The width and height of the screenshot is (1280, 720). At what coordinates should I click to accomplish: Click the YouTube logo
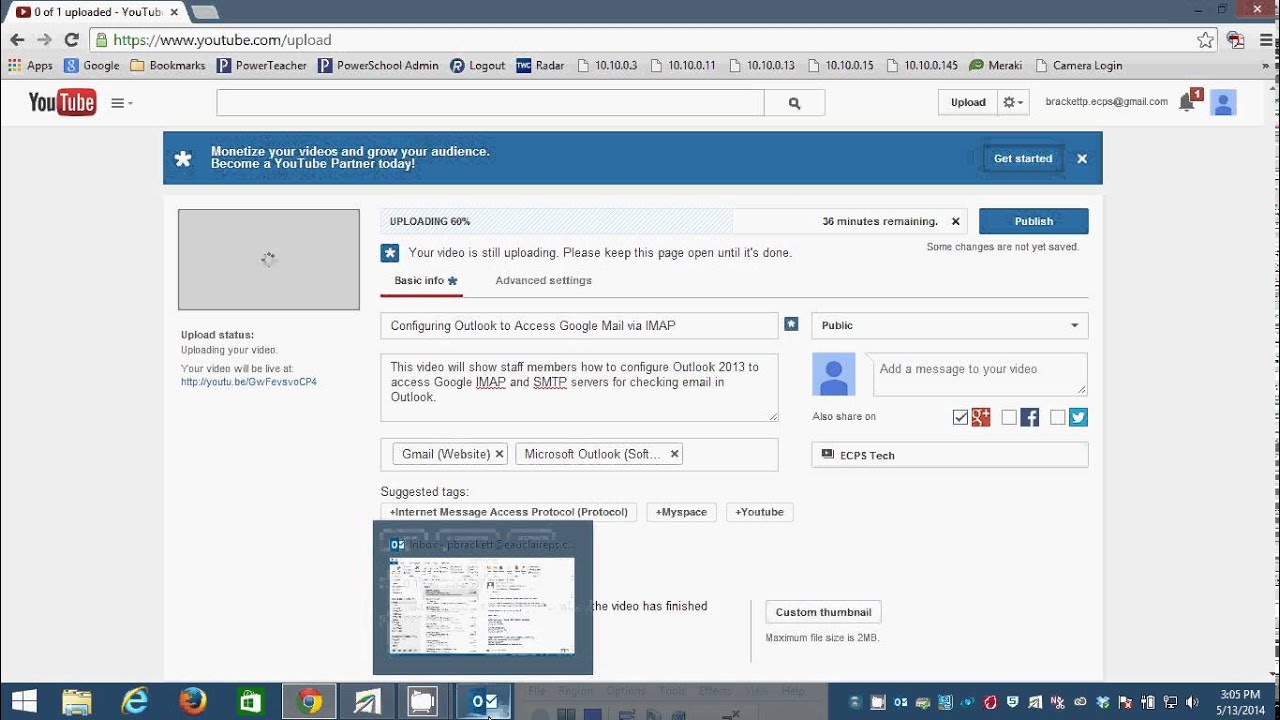pyautogui.click(x=62, y=102)
